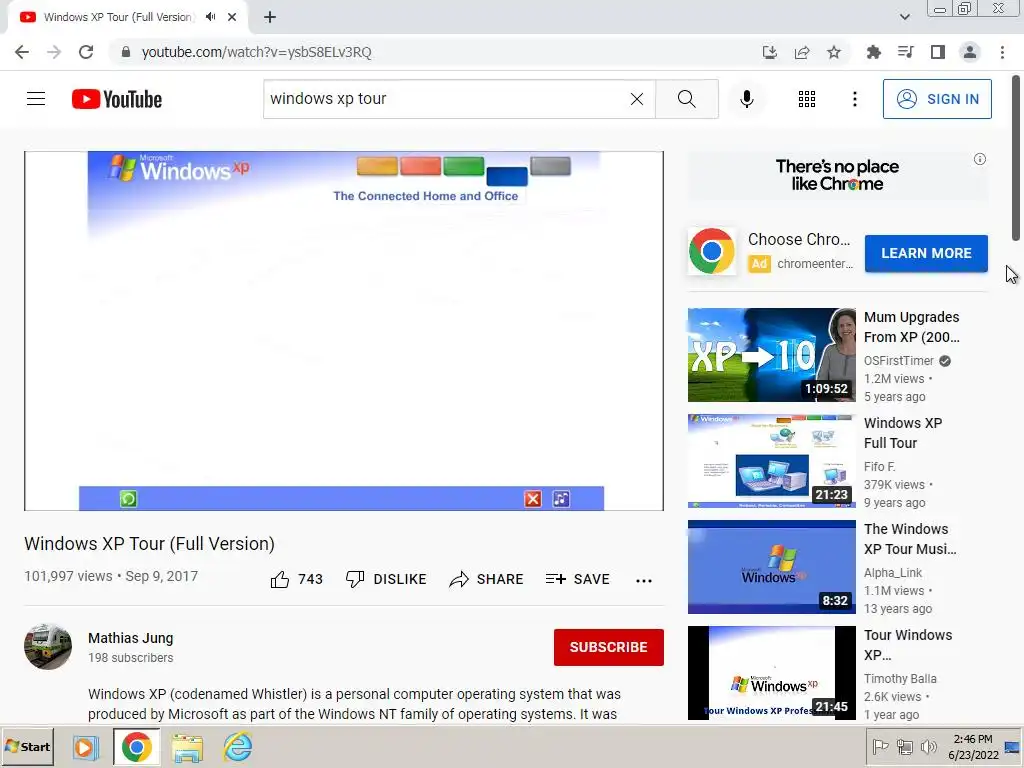Bookmark this tab with the star icon
This screenshot has height=768, width=1024.
[x=834, y=52]
